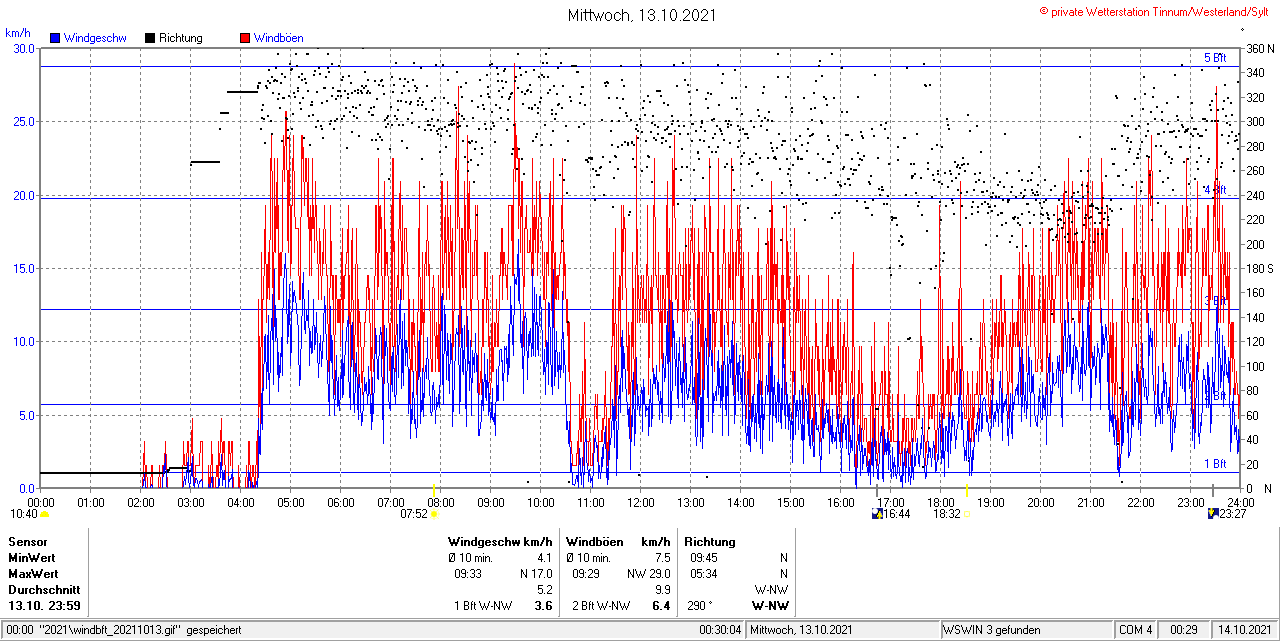This screenshot has width=1280, height=641.
Task: Click the 05:34 direction MaxWert time
Action: (703, 573)
